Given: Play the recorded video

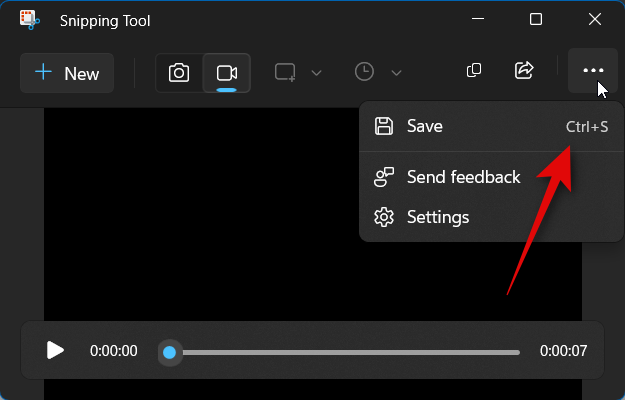Looking at the screenshot, I should click(55, 350).
